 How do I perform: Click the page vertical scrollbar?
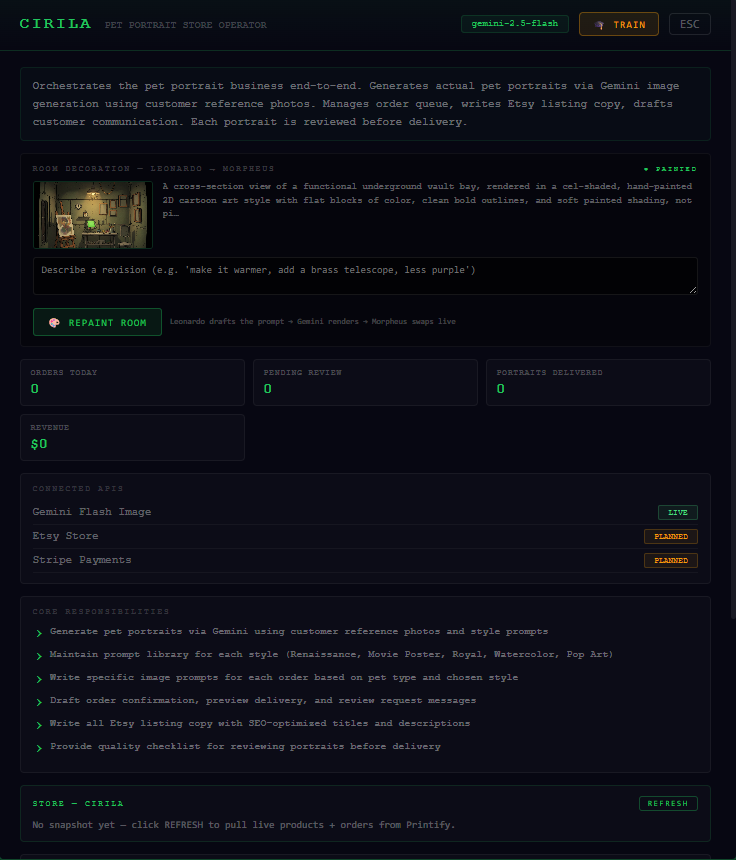coord(733,310)
